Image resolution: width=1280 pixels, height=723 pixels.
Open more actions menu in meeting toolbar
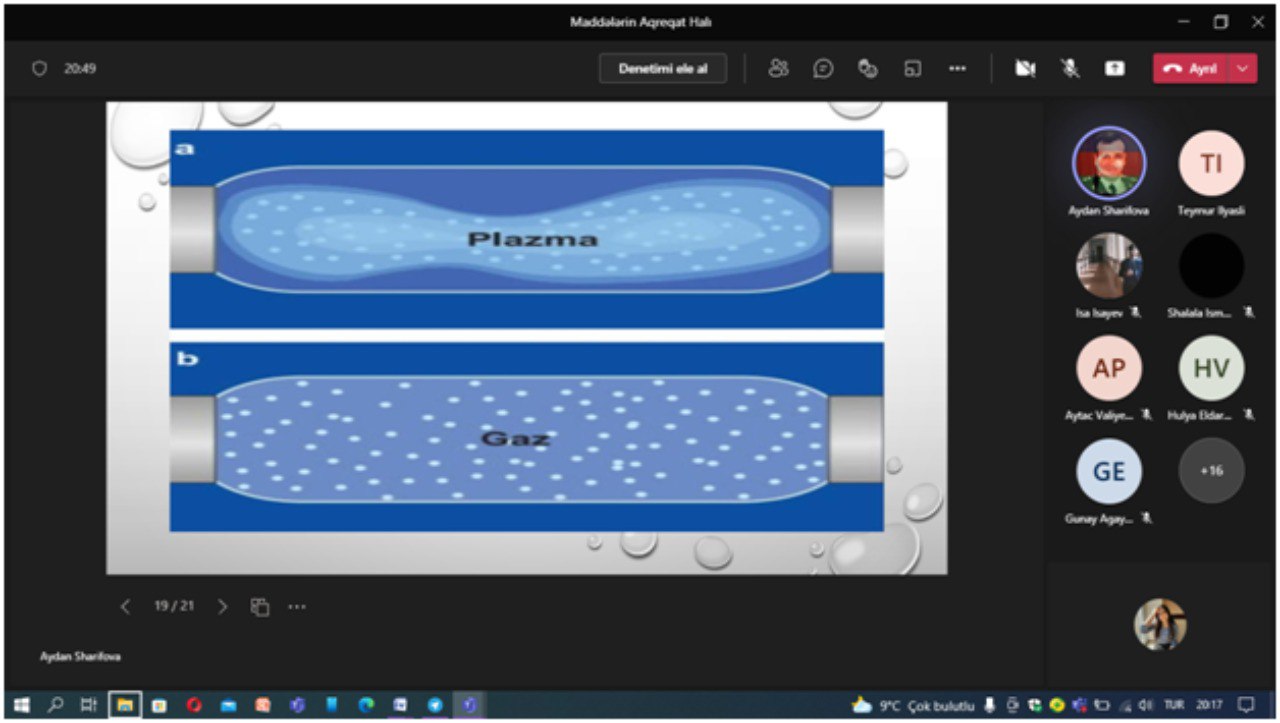point(957,68)
